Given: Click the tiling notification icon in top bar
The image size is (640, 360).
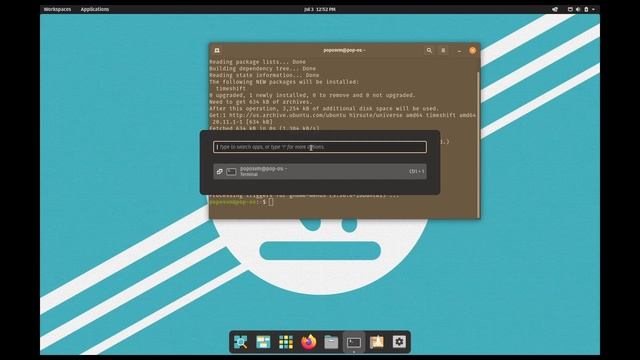Looking at the screenshot, I should click(555, 9).
